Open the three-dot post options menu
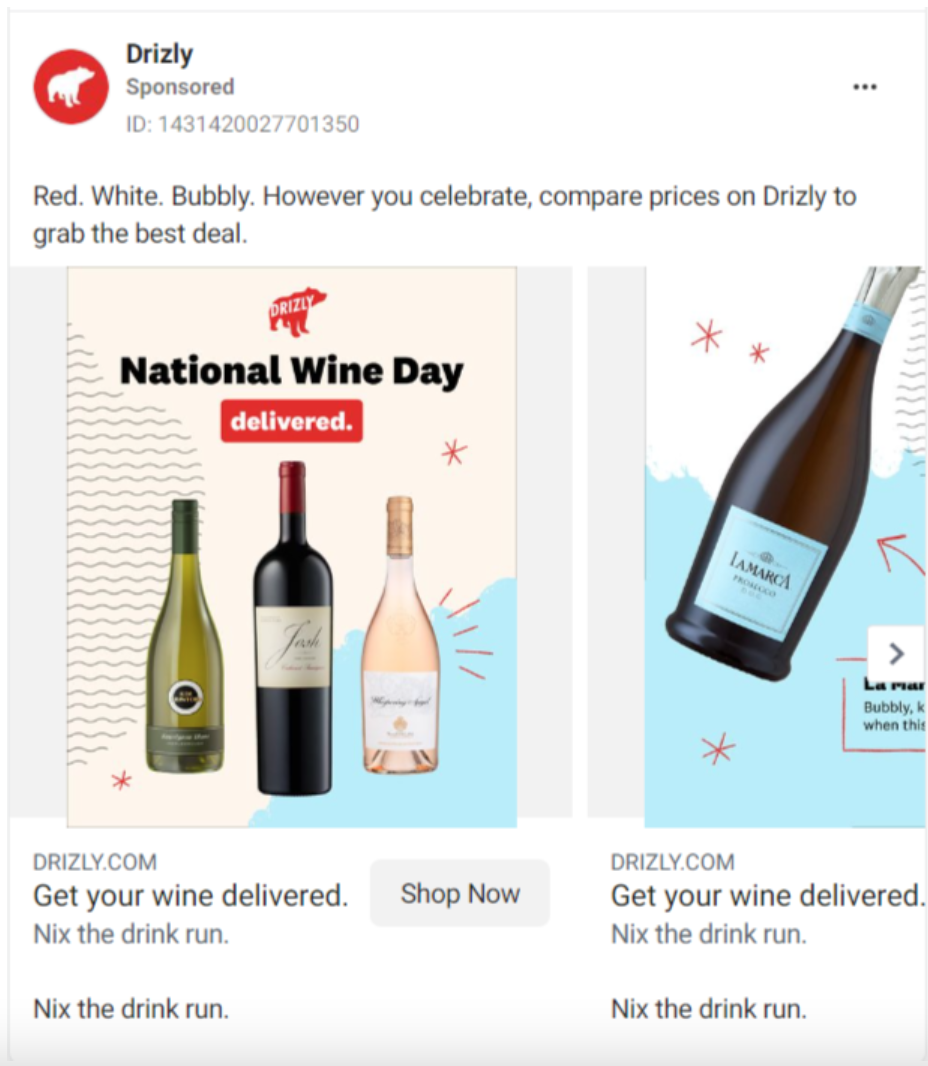This screenshot has height=1066, width=928. (x=865, y=87)
